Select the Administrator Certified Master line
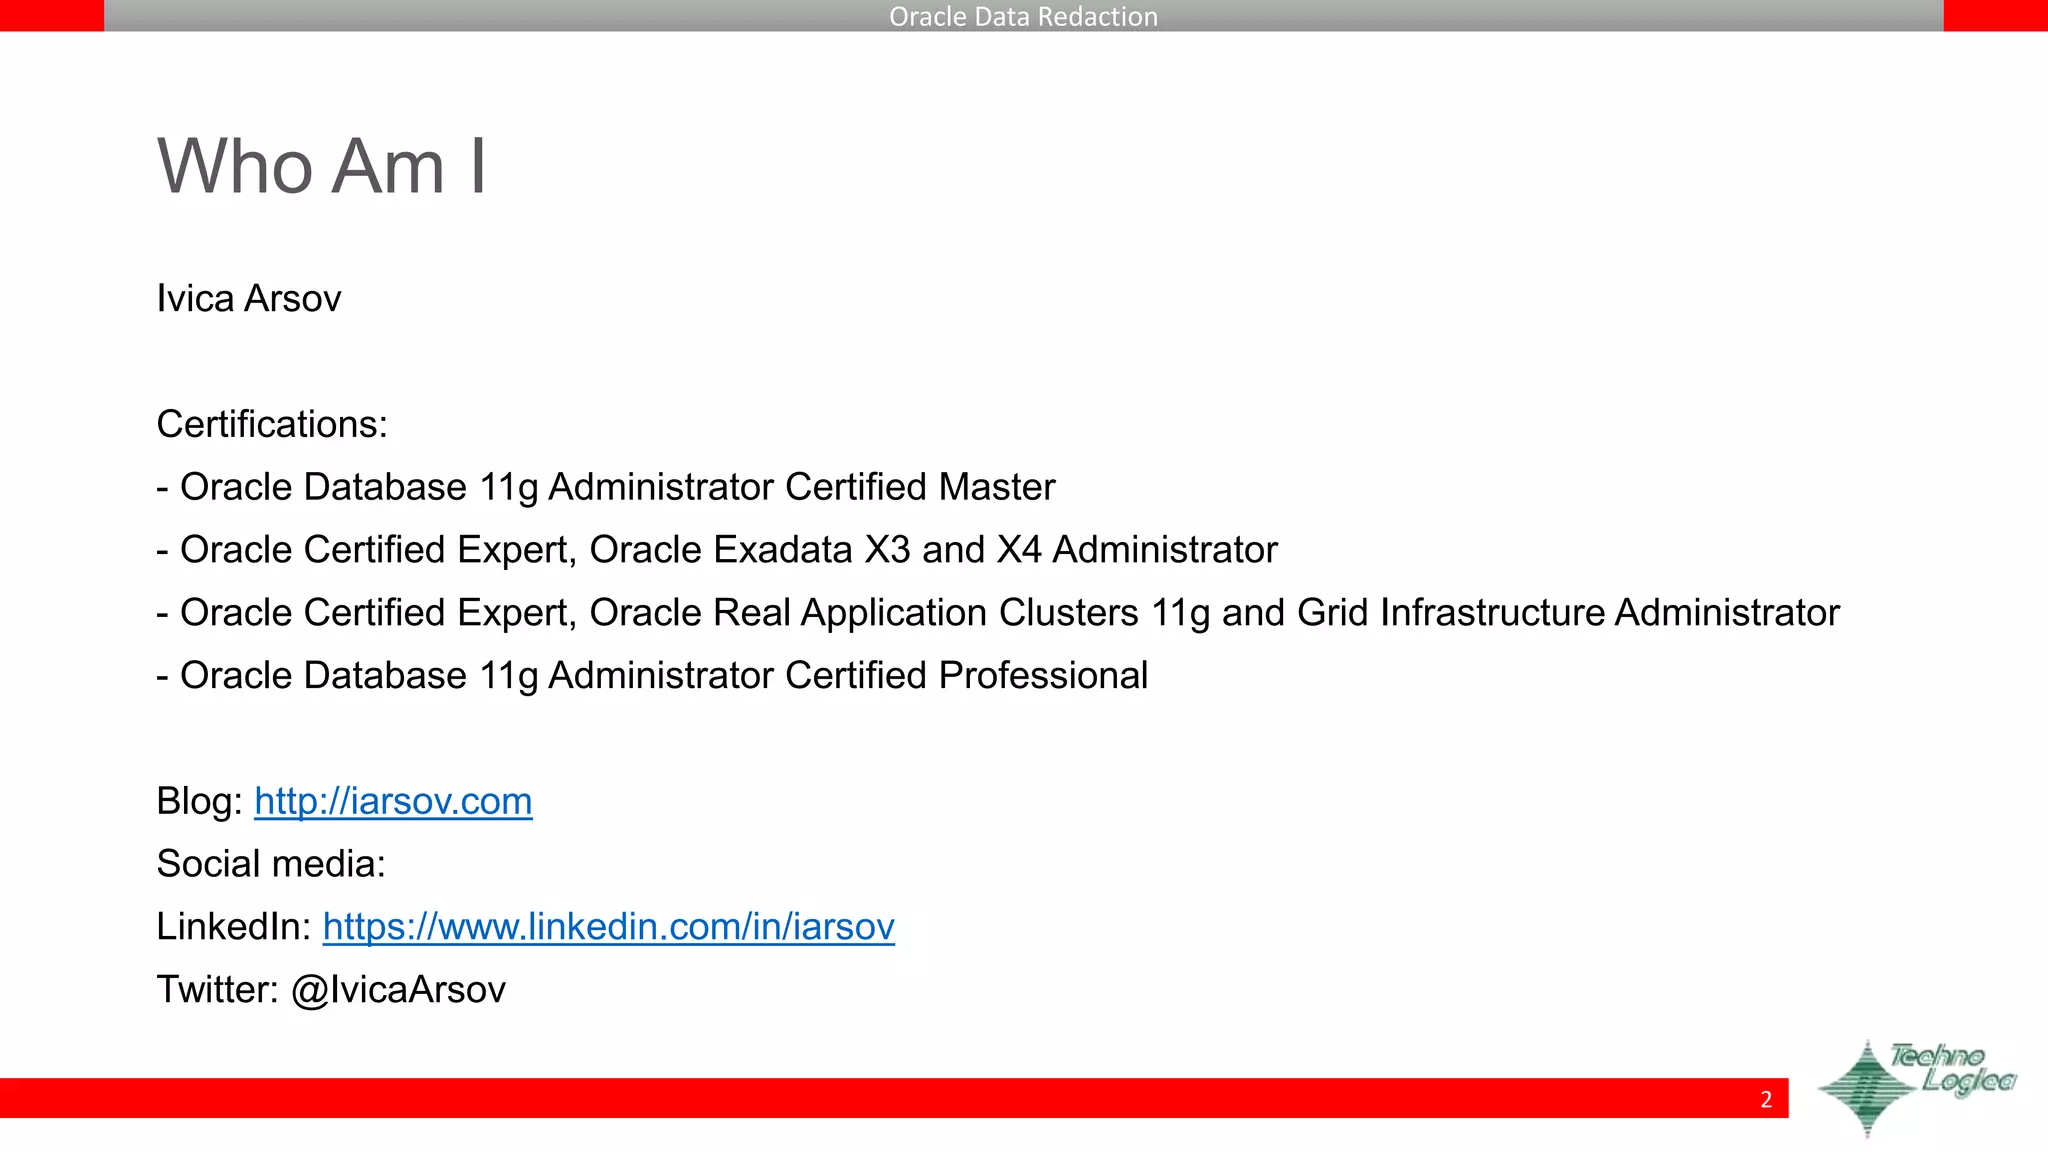The height and width of the screenshot is (1152, 2048). pos(606,488)
